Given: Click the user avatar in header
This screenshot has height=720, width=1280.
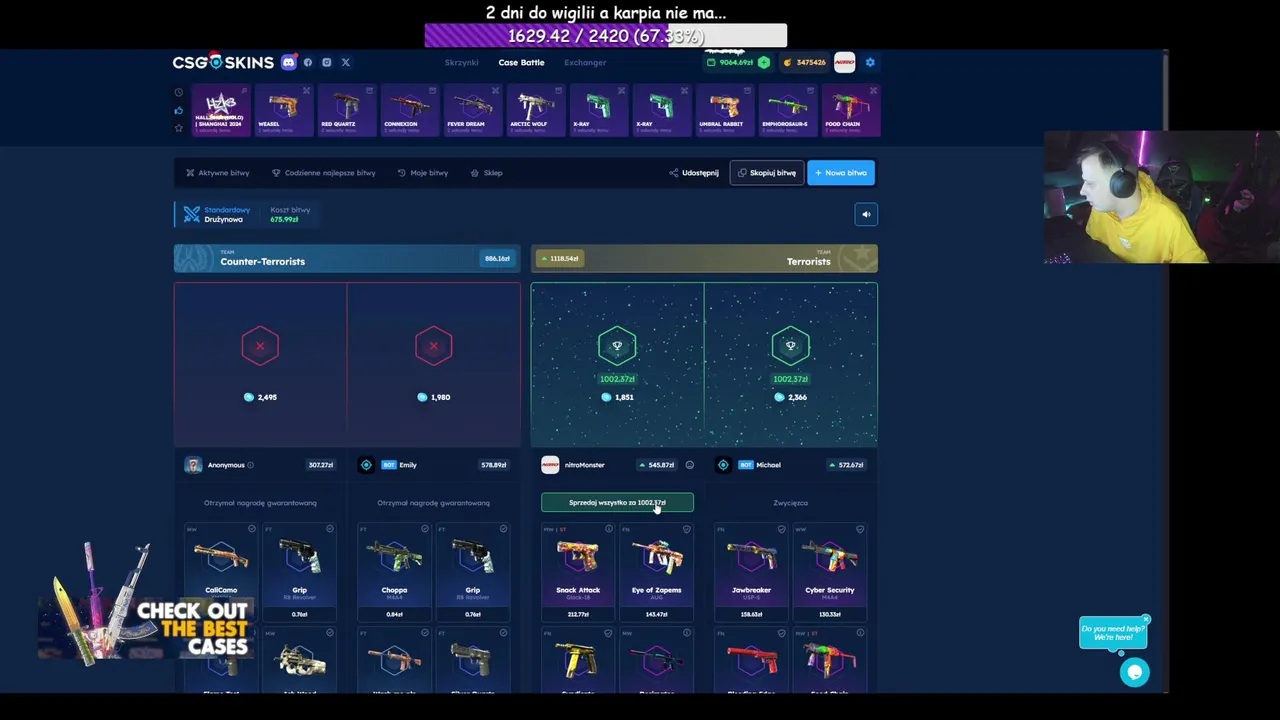Looking at the screenshot, I should click(845, 62).
